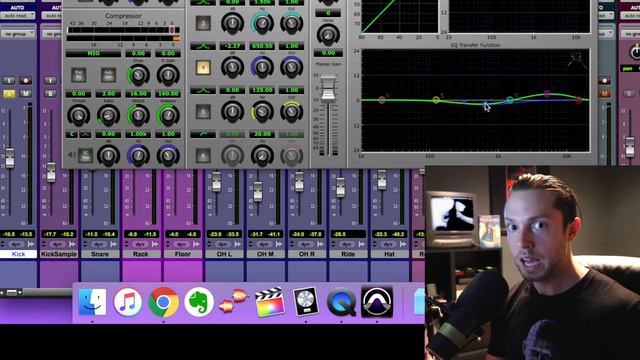Click the yellow EQ node on graph

[x=436, y=100]
